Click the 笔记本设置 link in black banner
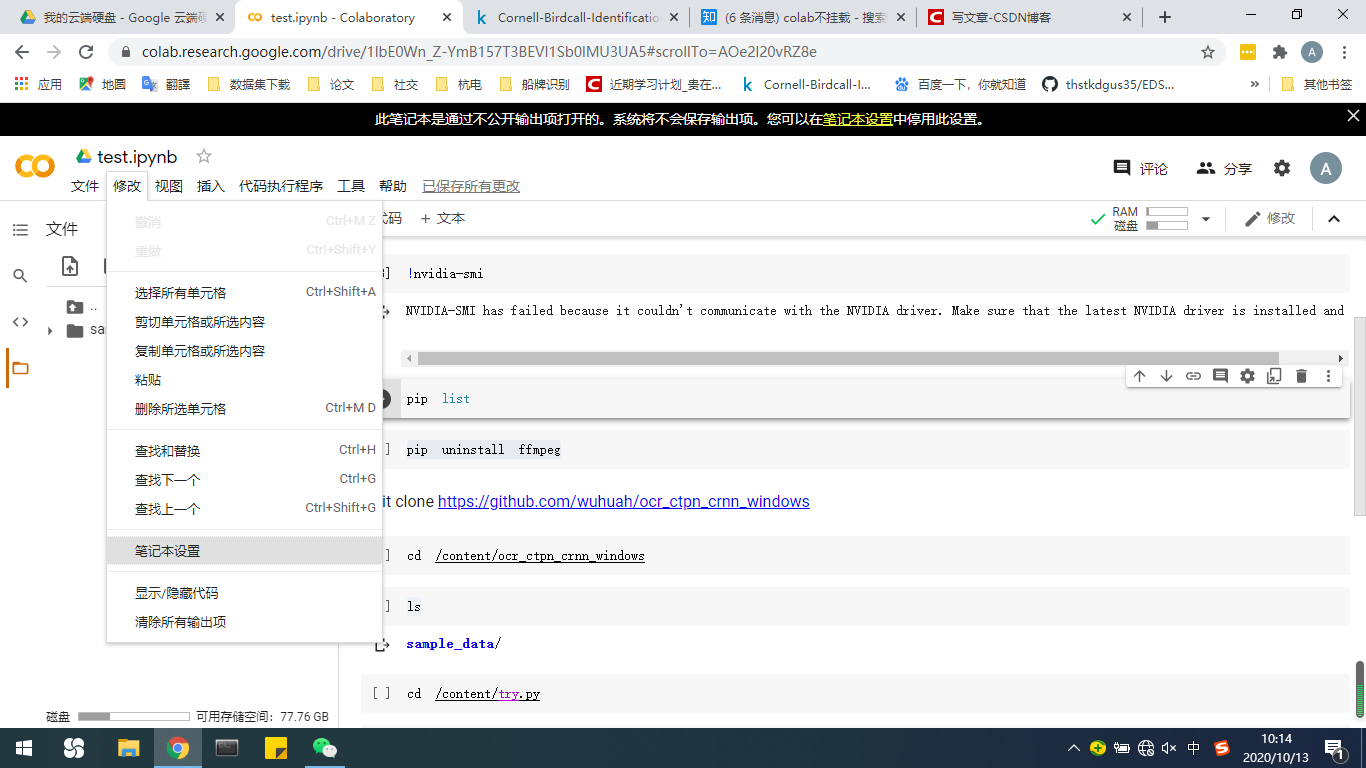This screenshot has width=1366, height=768. [858, 119]
